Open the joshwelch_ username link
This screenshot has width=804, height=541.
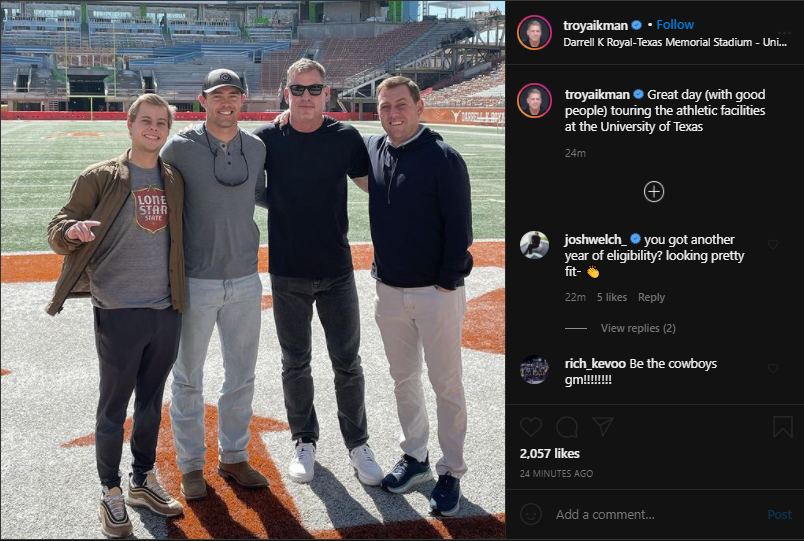tap(594, 240)
